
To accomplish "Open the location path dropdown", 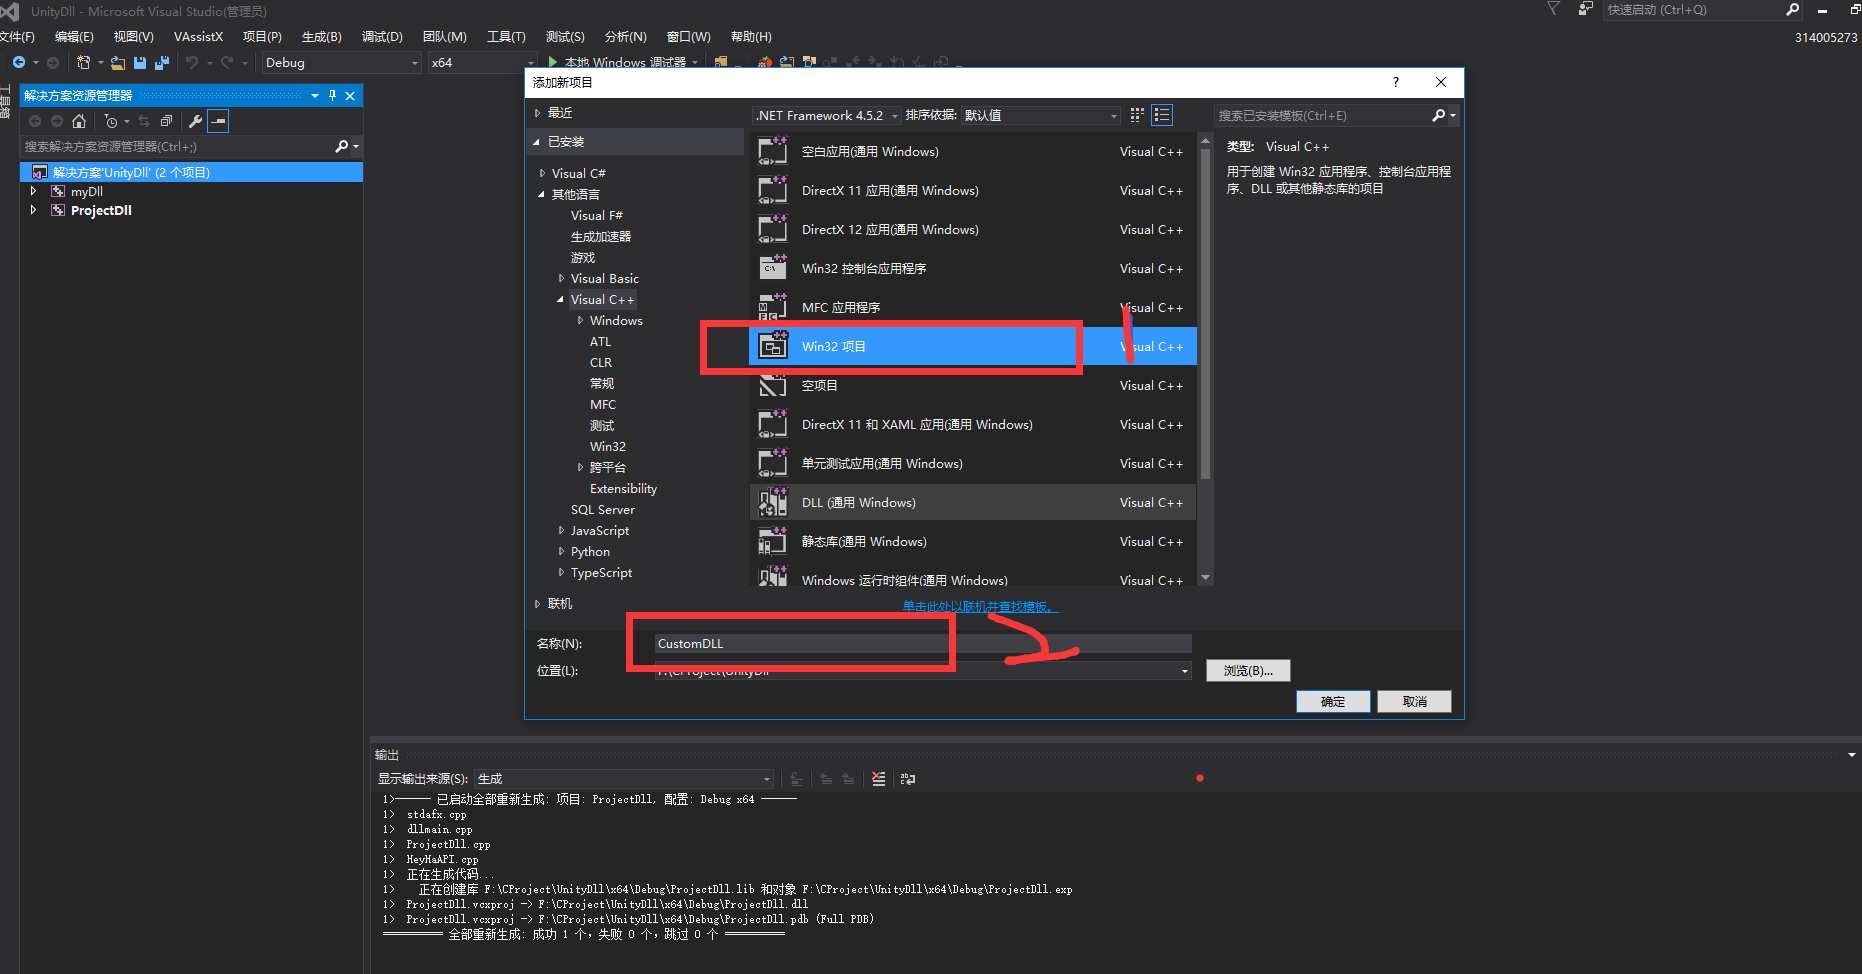I will click(1185, 671).
